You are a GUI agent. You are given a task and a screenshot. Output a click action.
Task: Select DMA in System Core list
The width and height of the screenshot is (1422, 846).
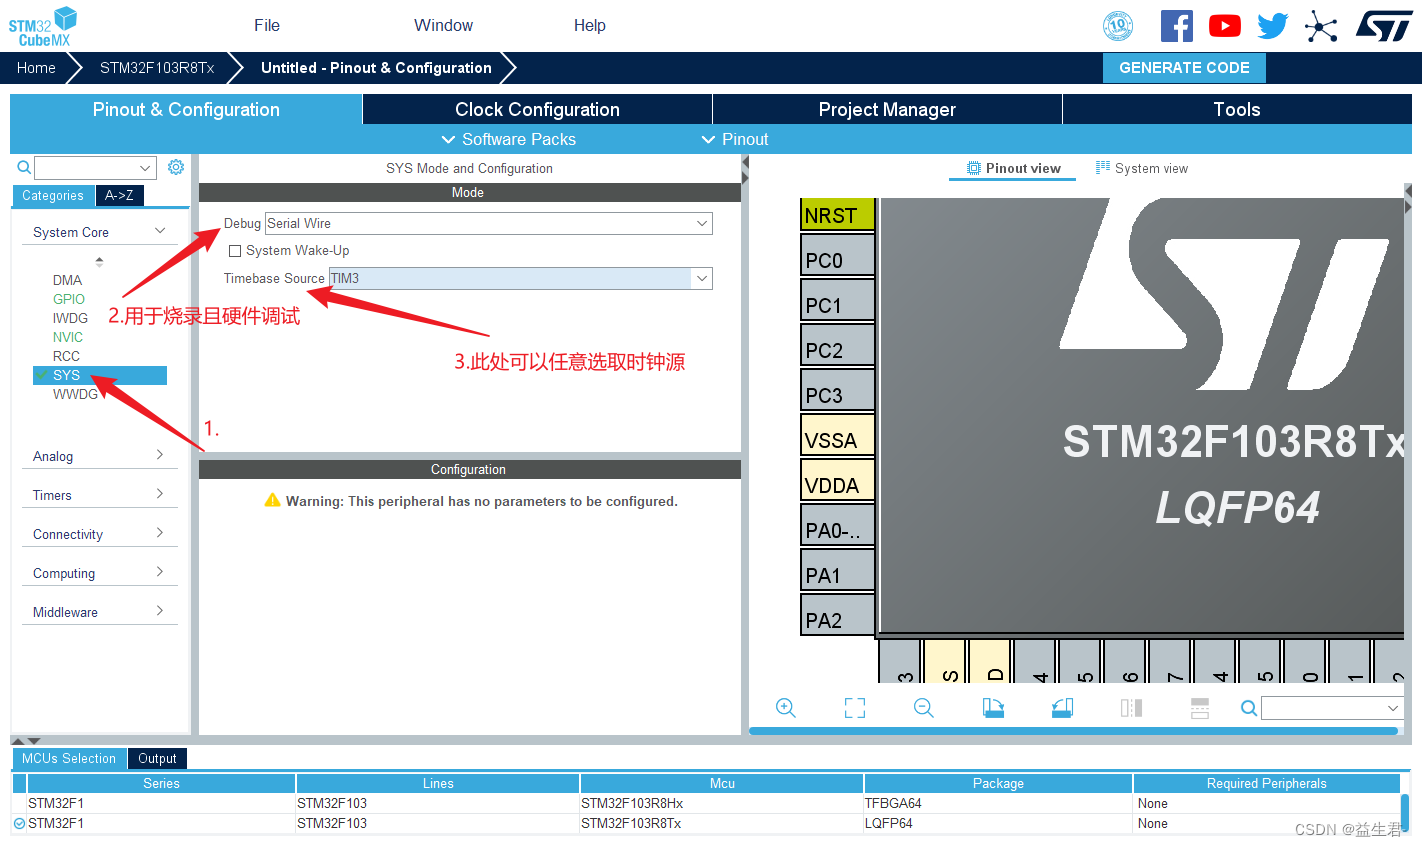pos(67,280)
